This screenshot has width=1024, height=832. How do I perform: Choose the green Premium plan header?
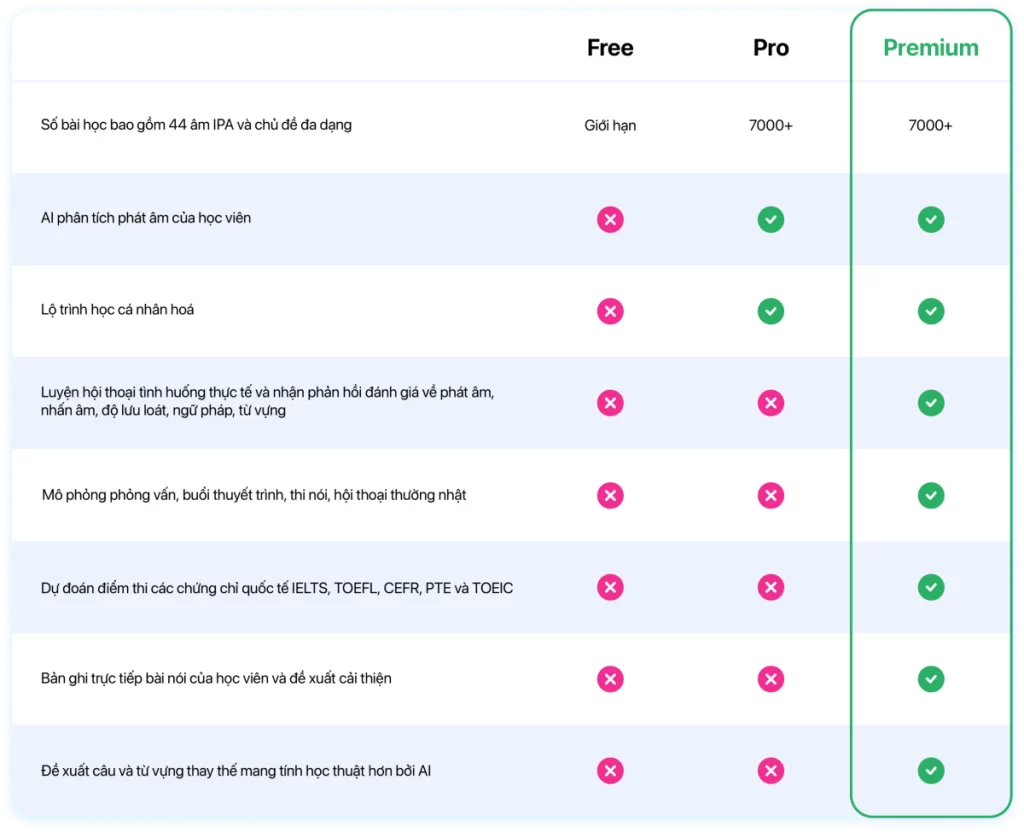point(931,48)
